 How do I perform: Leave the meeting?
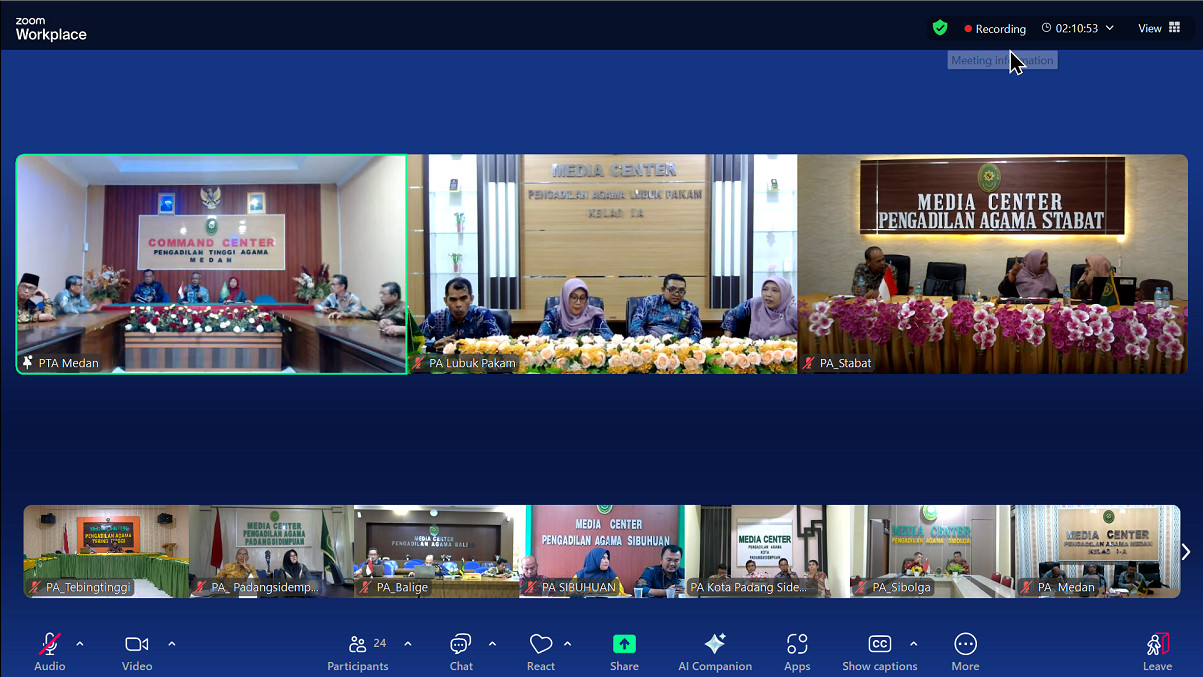tap(1157, 651)
